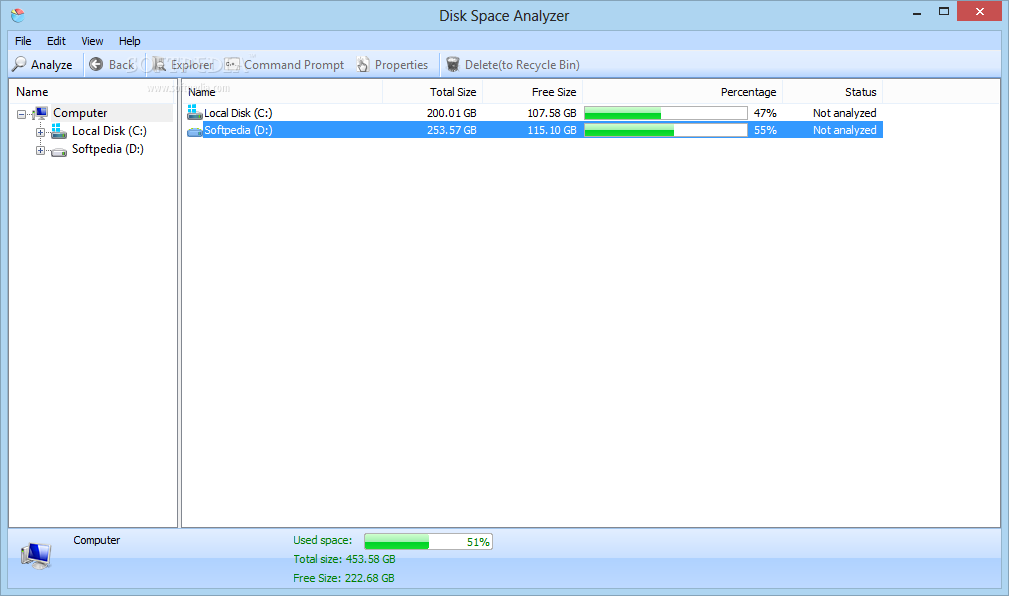Open the Edit menu
The image size is (1009, 596).
click(56, 41)
